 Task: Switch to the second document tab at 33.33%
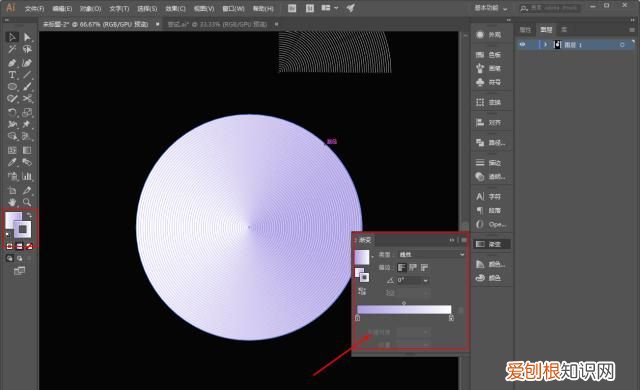click(217, 24)
